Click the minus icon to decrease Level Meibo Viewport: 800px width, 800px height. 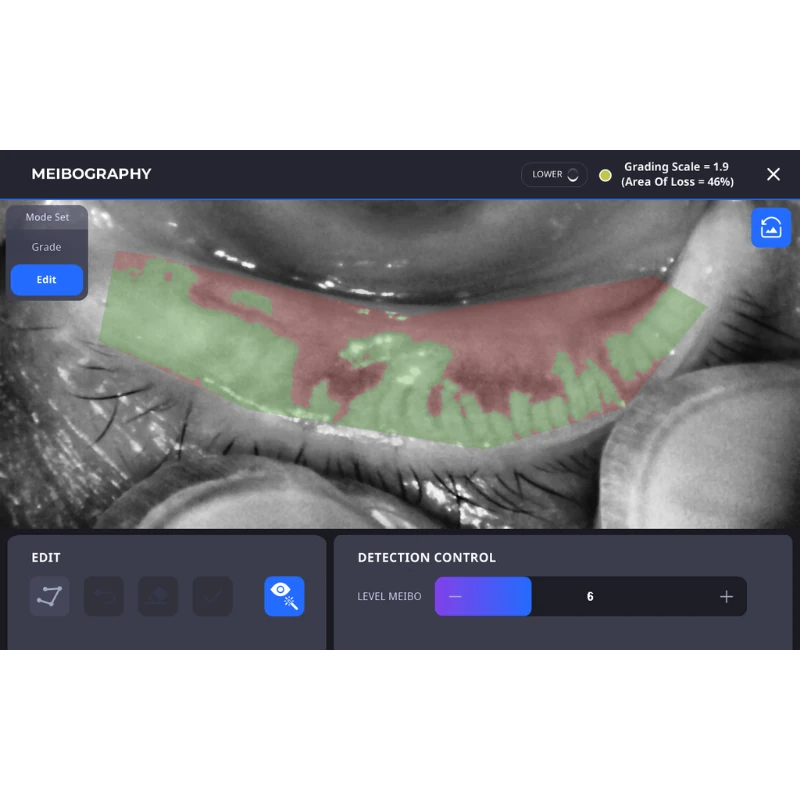click(455, 596)
